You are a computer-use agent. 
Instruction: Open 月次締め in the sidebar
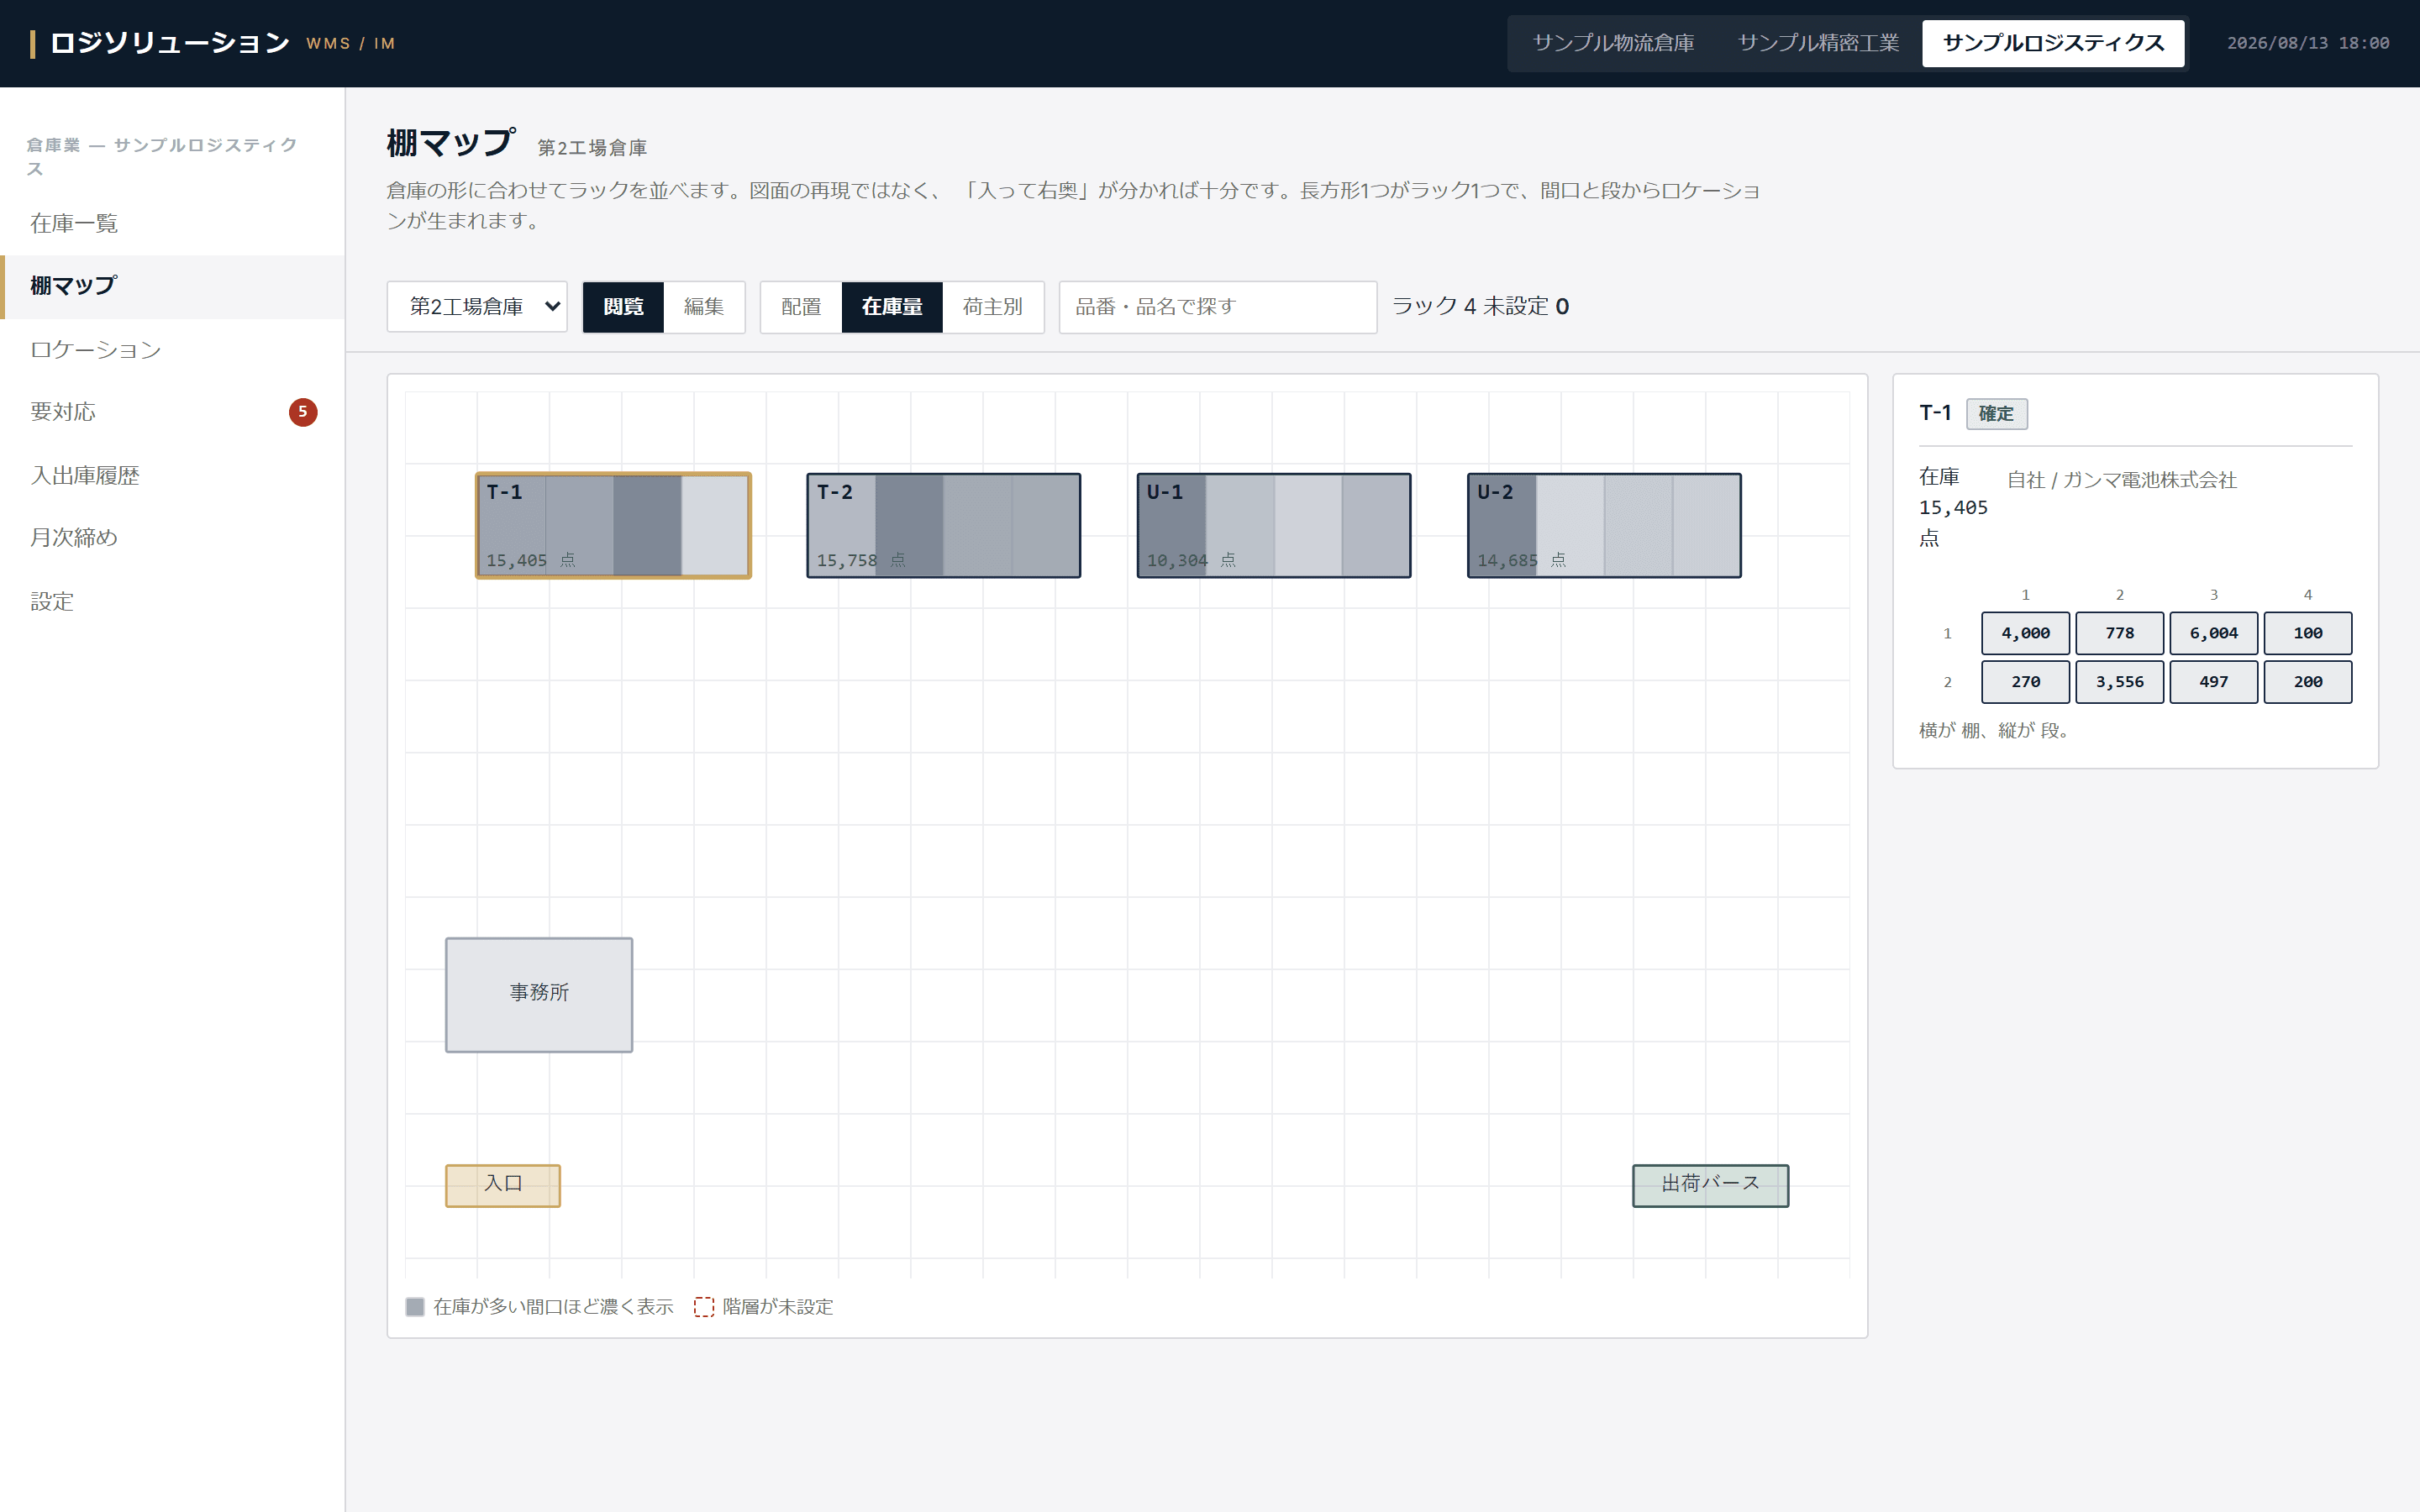point(172,538)
